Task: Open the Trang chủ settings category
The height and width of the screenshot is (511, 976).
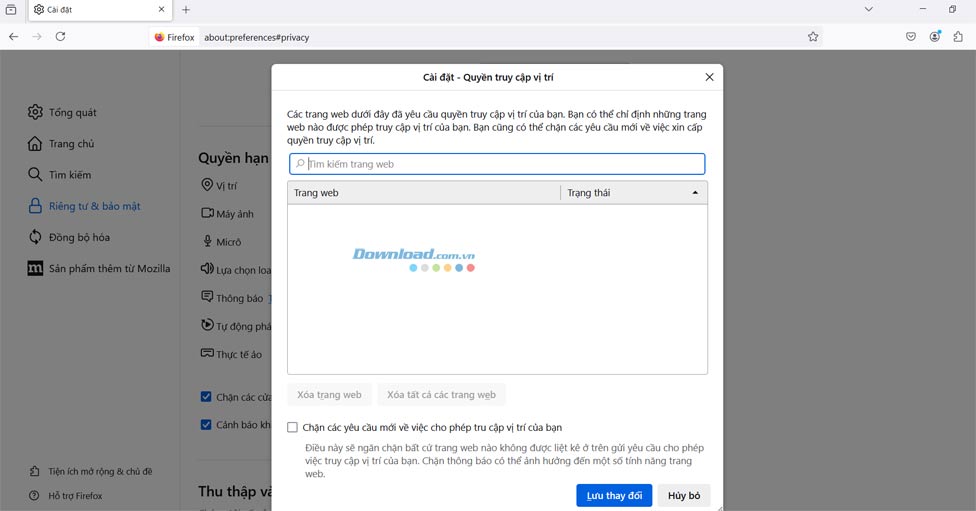Action: click(x=61, y=144)
